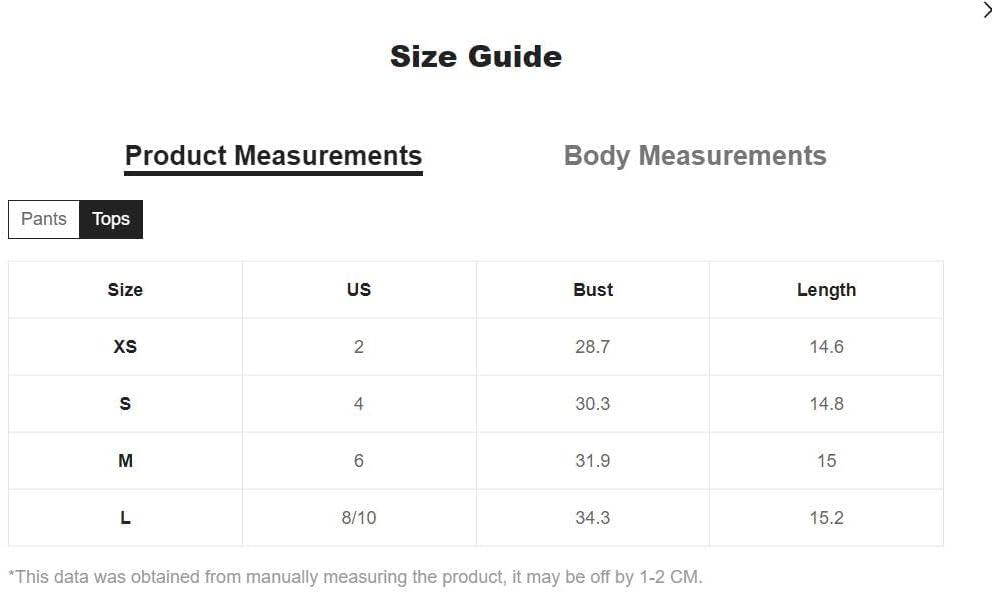
Task: Click the 28.7 bust value
Action: click(x=593, y=347)
